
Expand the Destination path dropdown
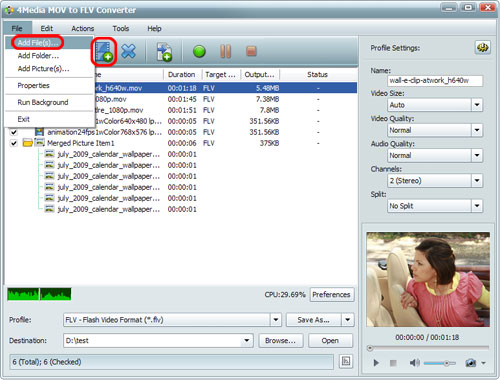coord(247,341)
